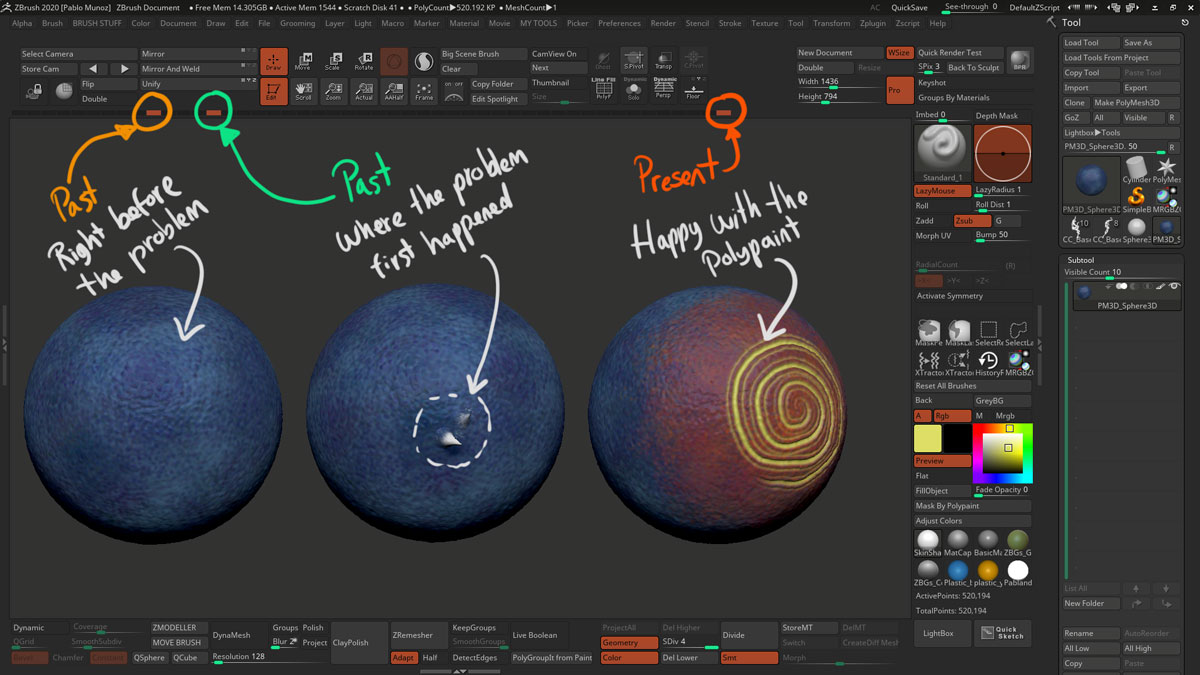This screenshot has height=675, width=1200.
Task: Click the ZRemesher button
Action: (x=413, y=635)
